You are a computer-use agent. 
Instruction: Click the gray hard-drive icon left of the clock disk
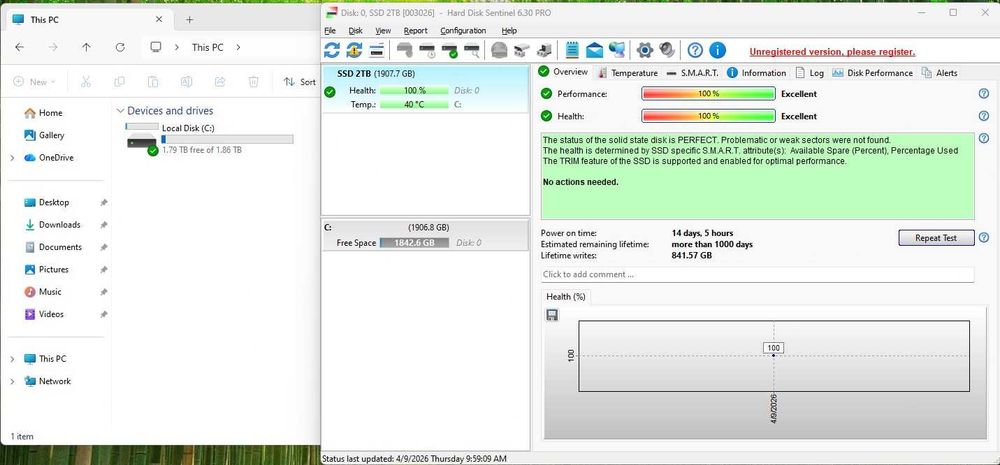(404, 50)
